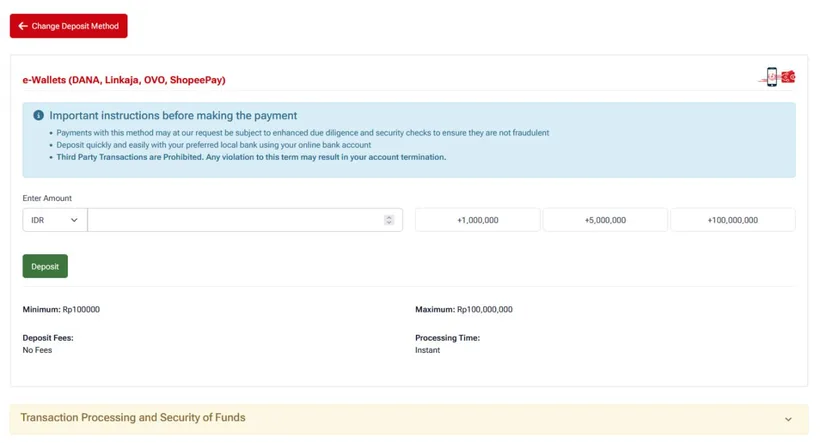
Task: Click the info icon beside Important instructions
Action: tap(38, 115)
